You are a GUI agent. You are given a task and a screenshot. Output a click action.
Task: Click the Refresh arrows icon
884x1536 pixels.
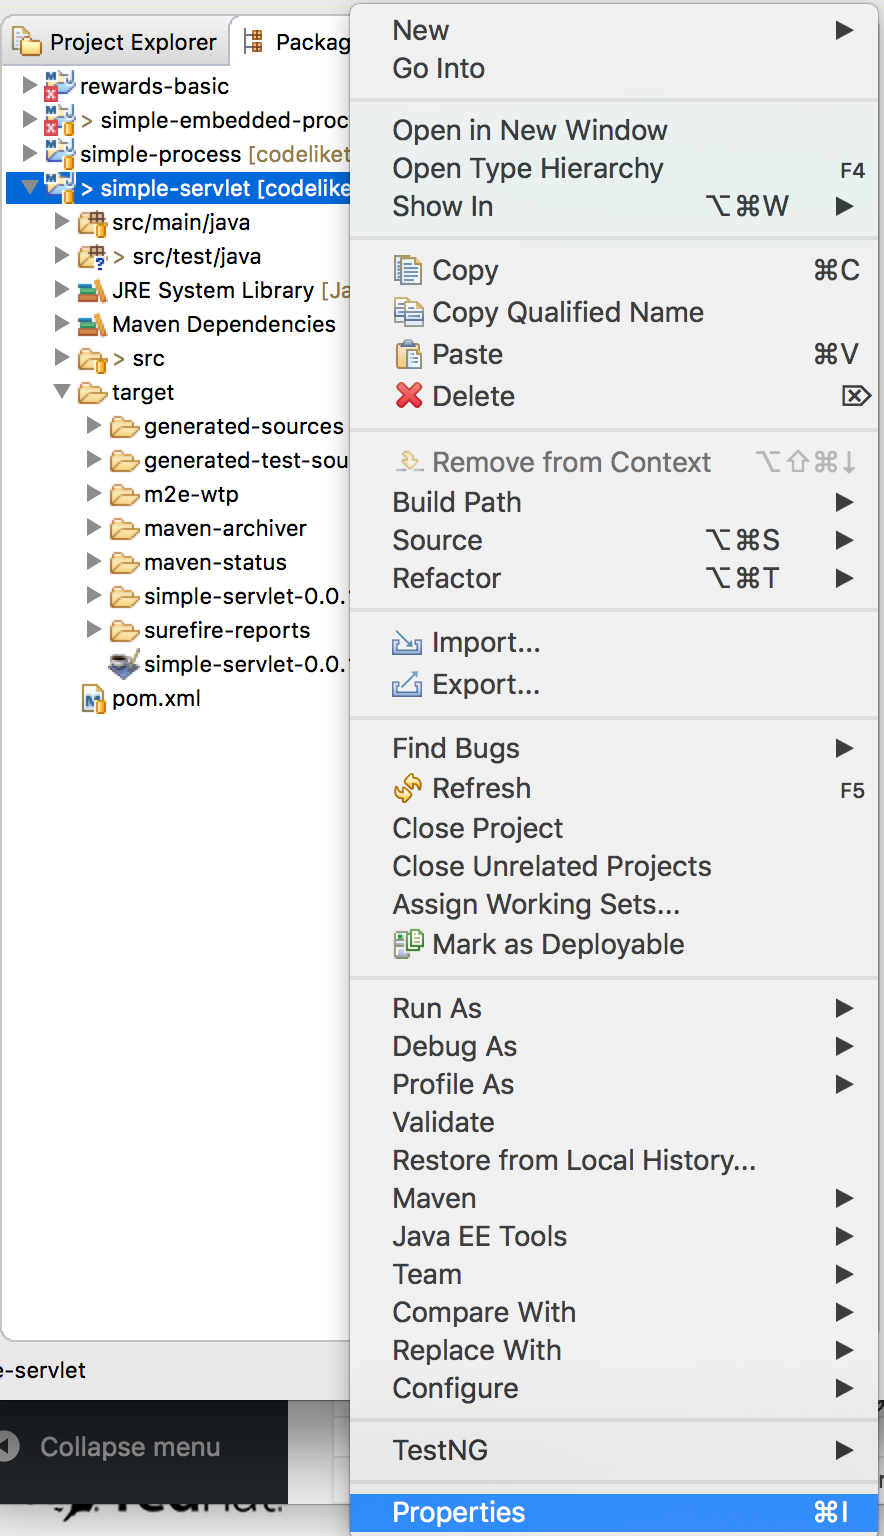click(408, 789)
